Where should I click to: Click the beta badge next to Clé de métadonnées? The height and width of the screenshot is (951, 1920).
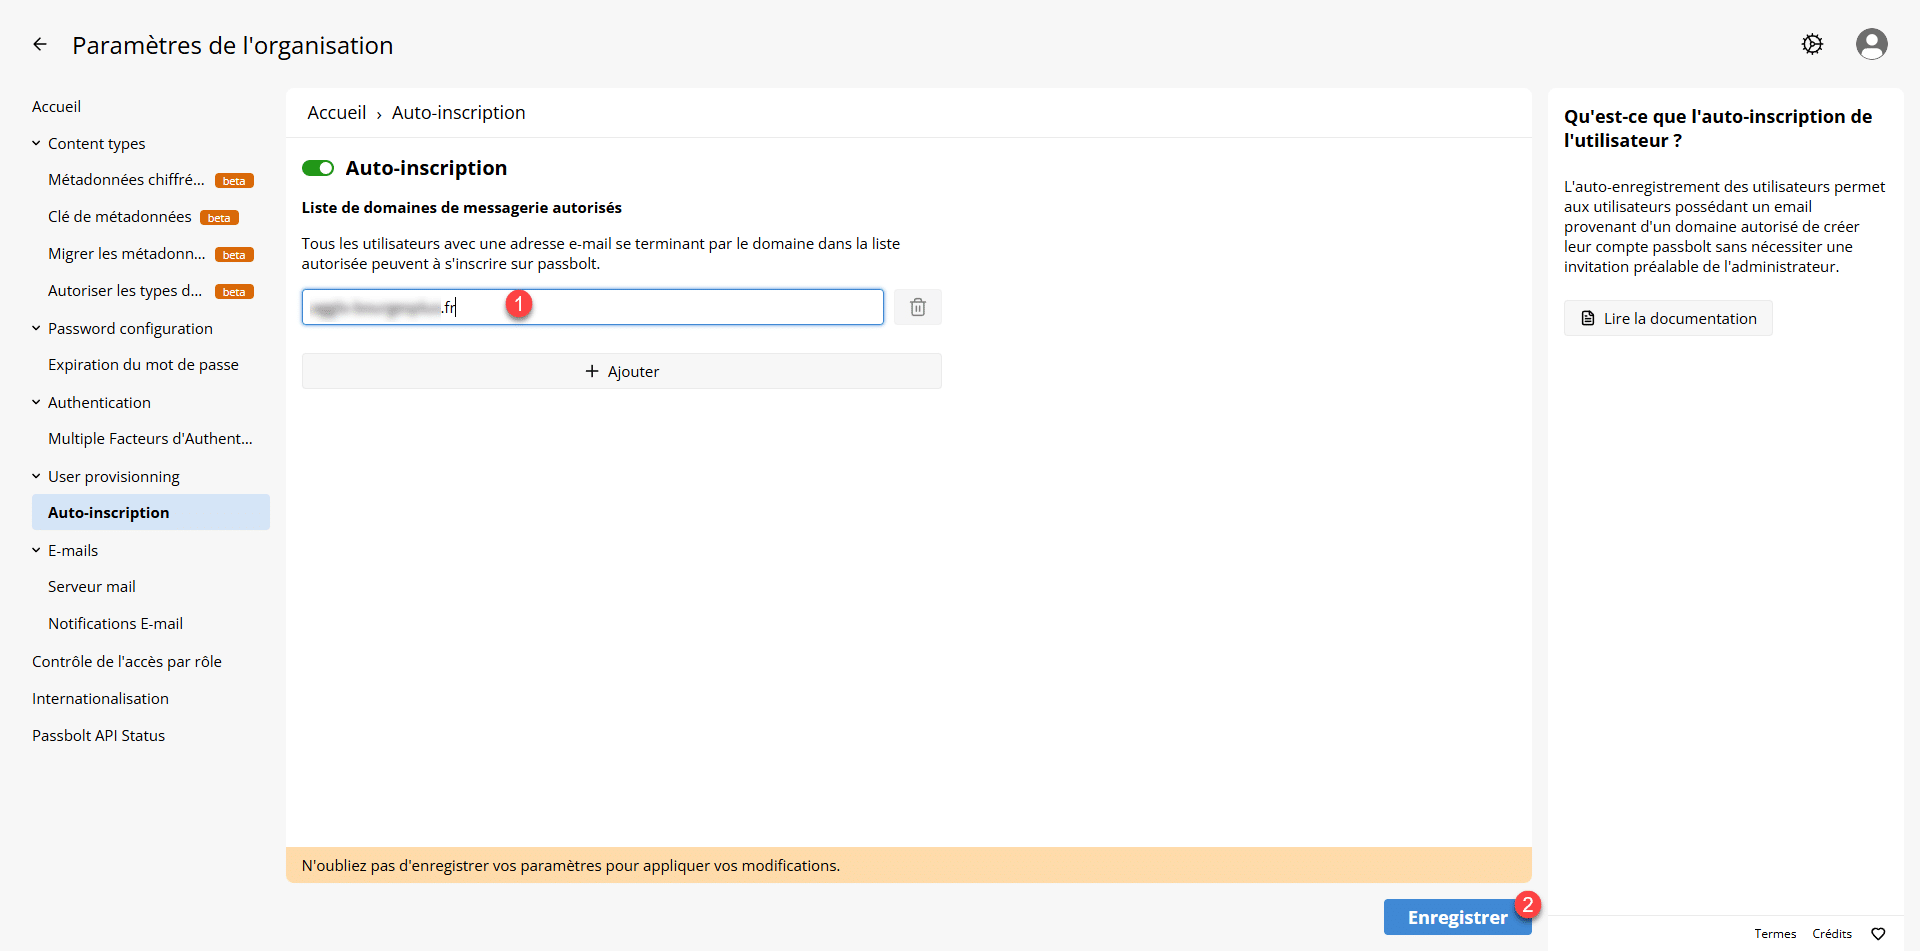pyautogui.click(x=219, y=218)
